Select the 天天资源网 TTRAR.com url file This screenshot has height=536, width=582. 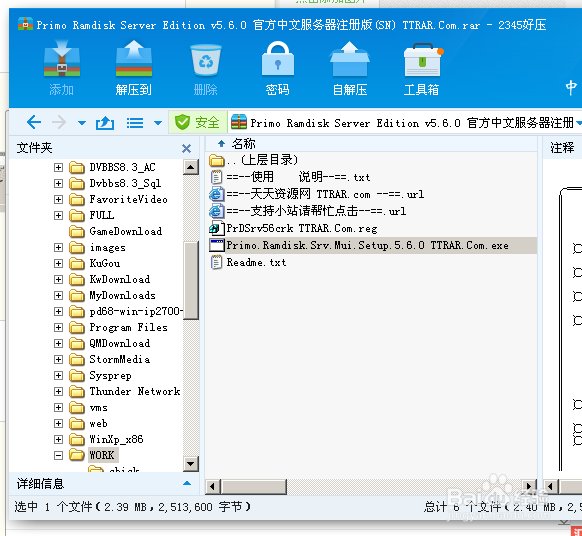[x=371, y=194]
